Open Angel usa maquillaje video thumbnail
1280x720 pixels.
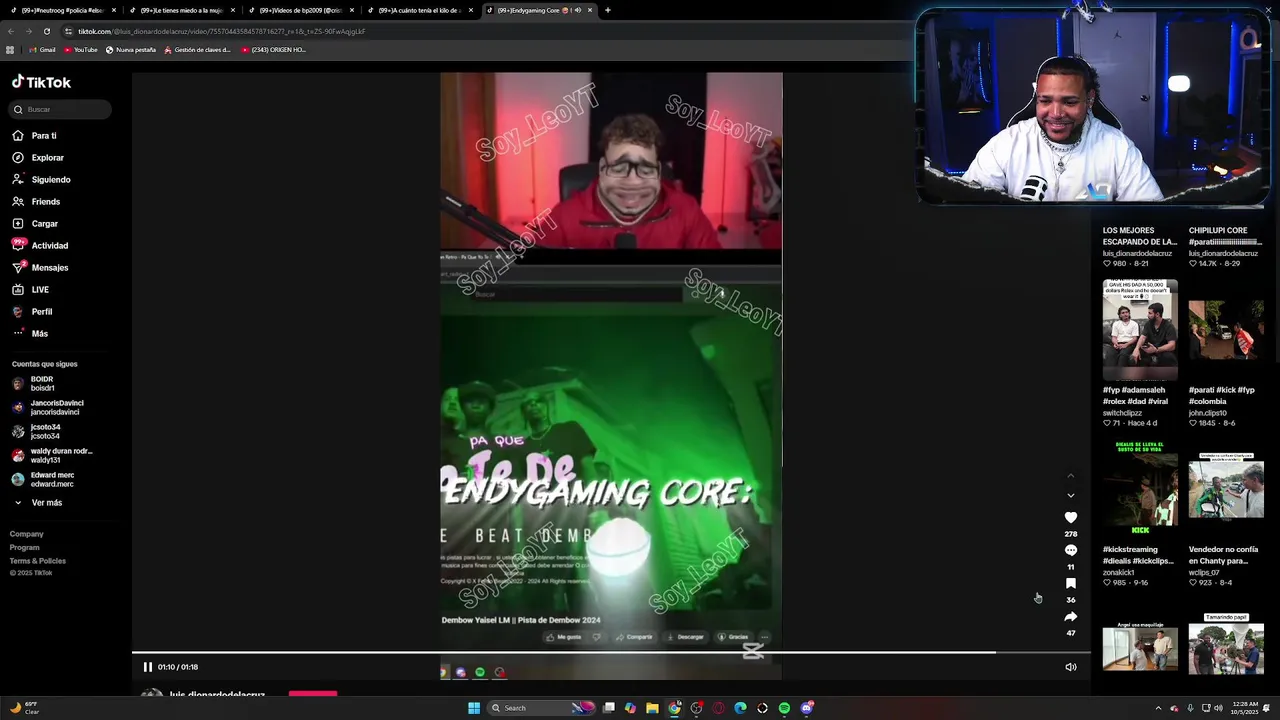point(1140,645)
